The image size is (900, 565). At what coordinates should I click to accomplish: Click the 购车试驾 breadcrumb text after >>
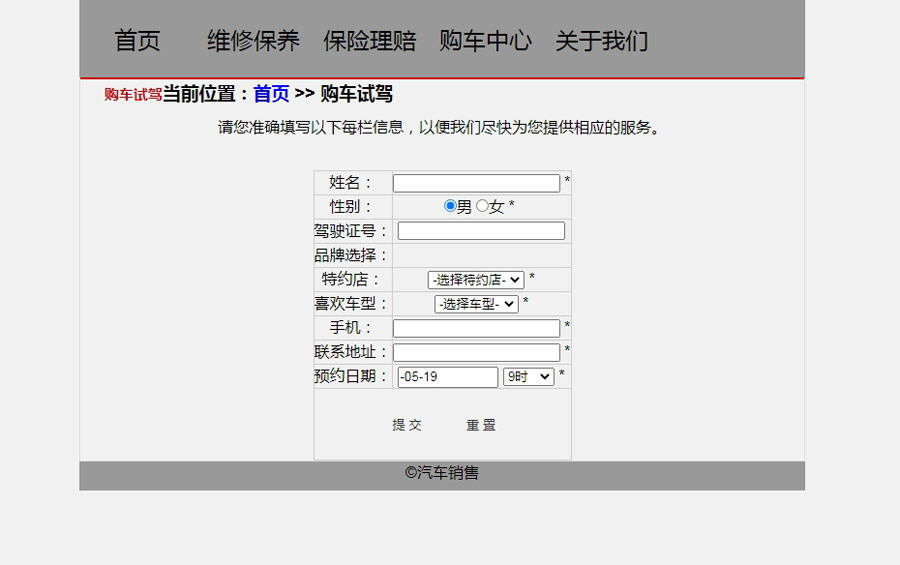click(x=356, y=94)
